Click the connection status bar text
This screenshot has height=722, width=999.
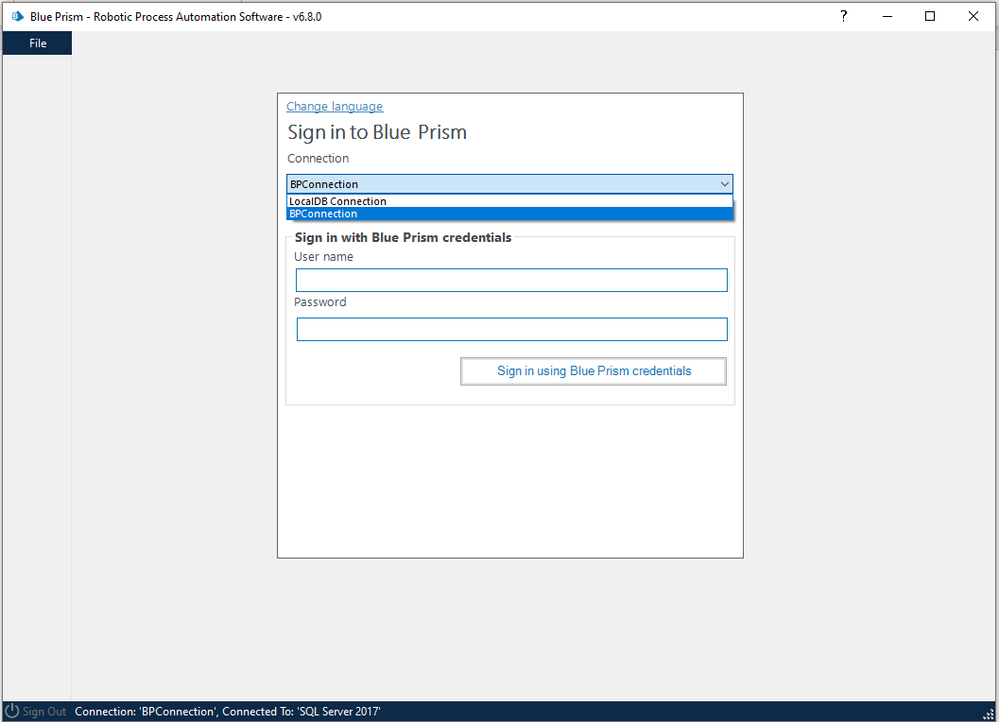click(227, 711)
